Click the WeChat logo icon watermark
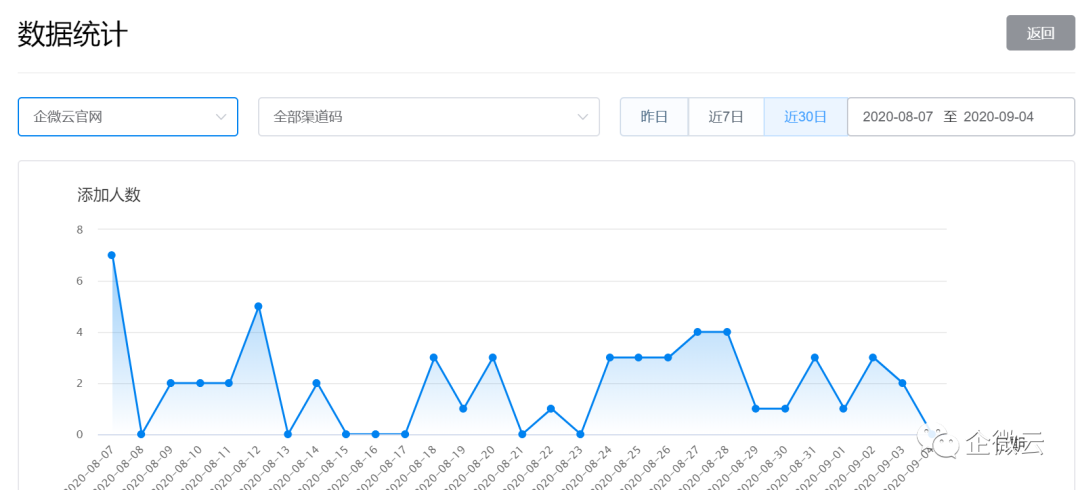Viewport: 1080px width, 490px height. tap(937, 441)
